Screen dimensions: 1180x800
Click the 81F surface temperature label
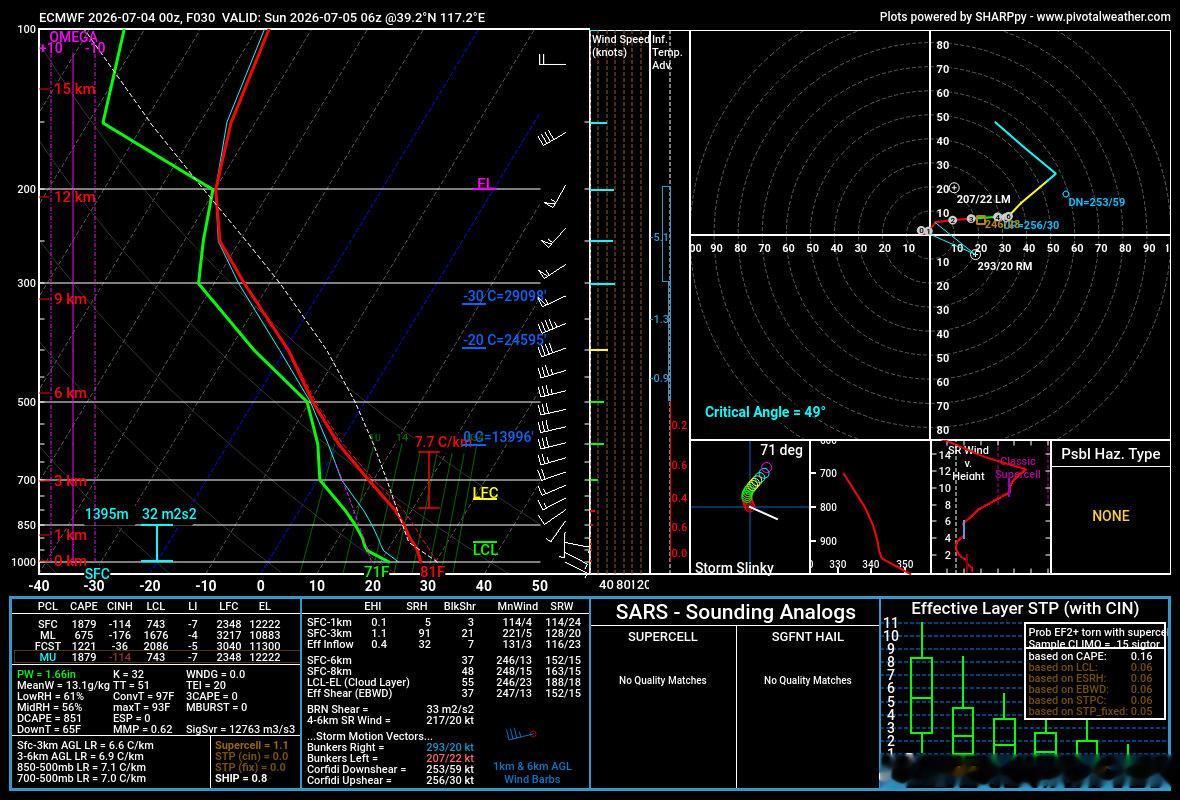click(x=432, y=572)
